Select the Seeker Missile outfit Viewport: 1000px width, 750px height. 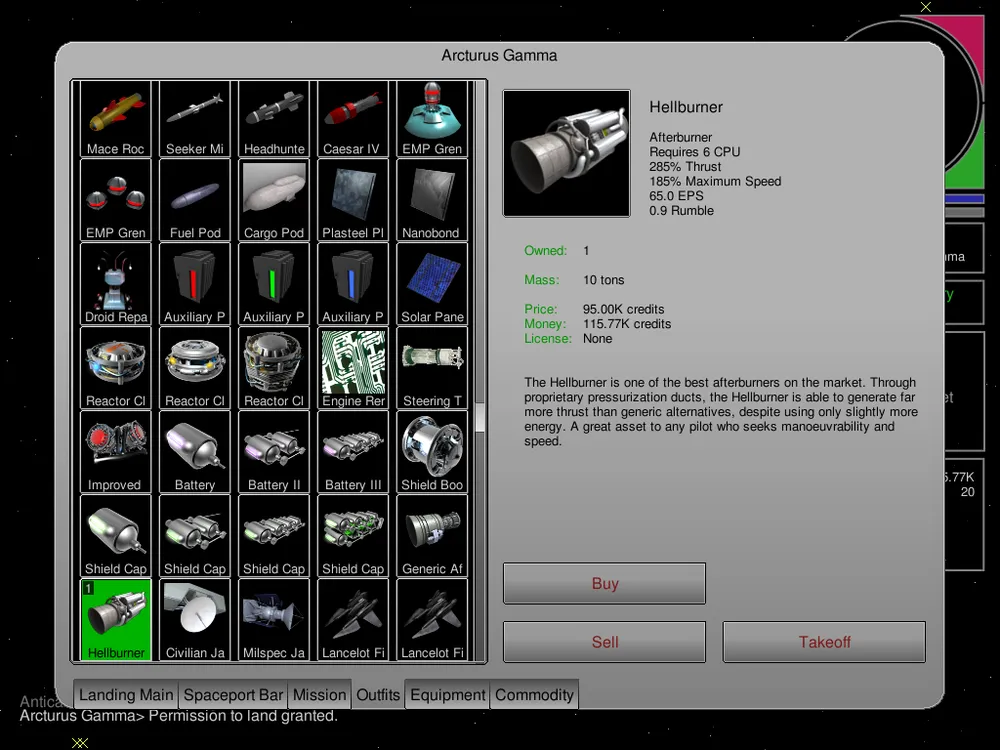click(195, 119)
